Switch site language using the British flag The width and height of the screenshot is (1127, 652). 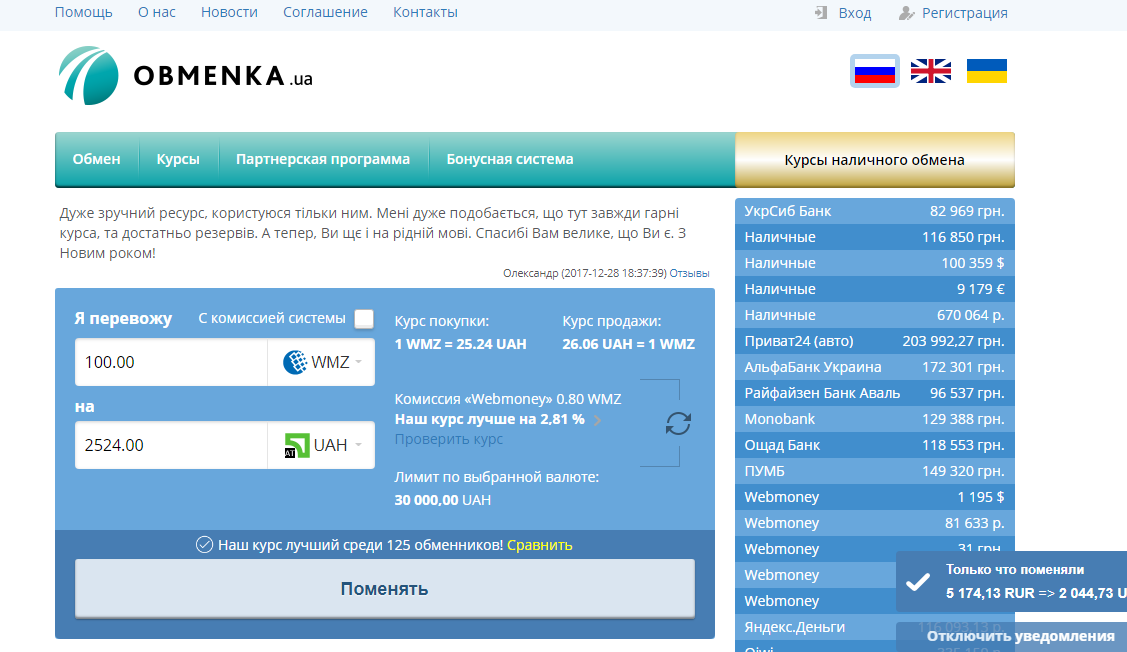tap(930, 71)
